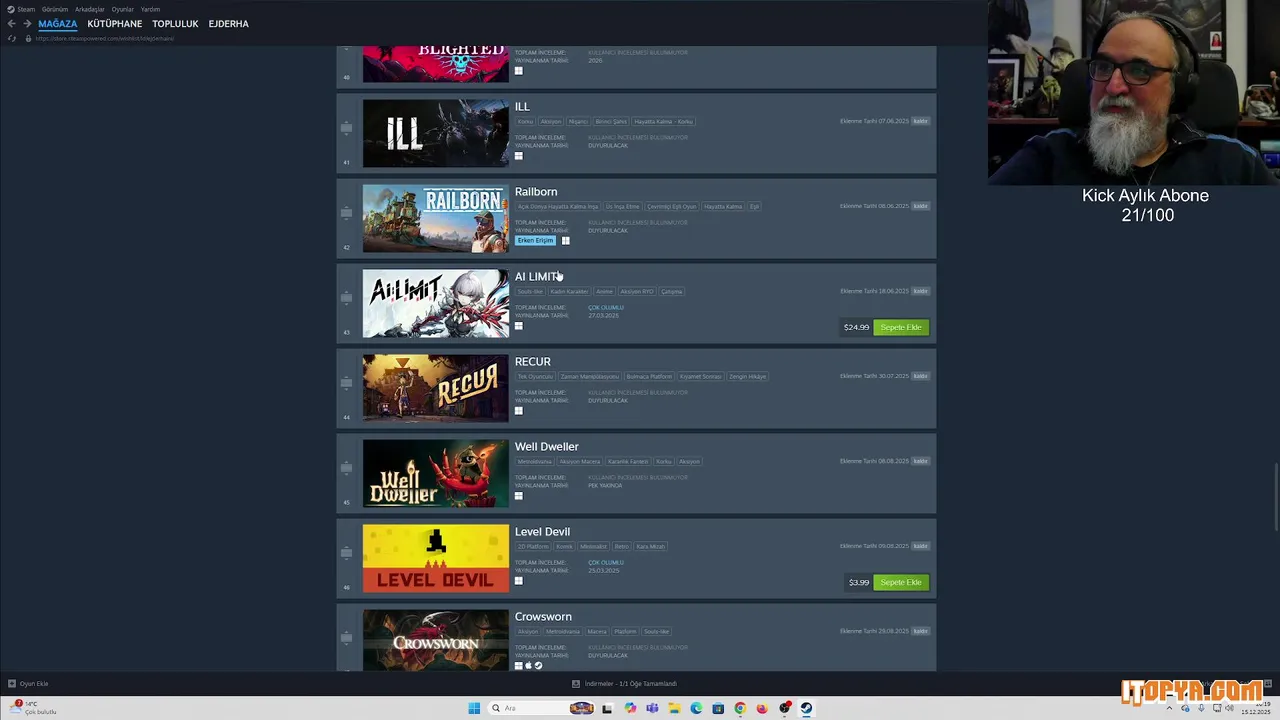This screenshot has height=720, width=1280.
Task: Open the ILL capsule image
Action: (435, 133)
